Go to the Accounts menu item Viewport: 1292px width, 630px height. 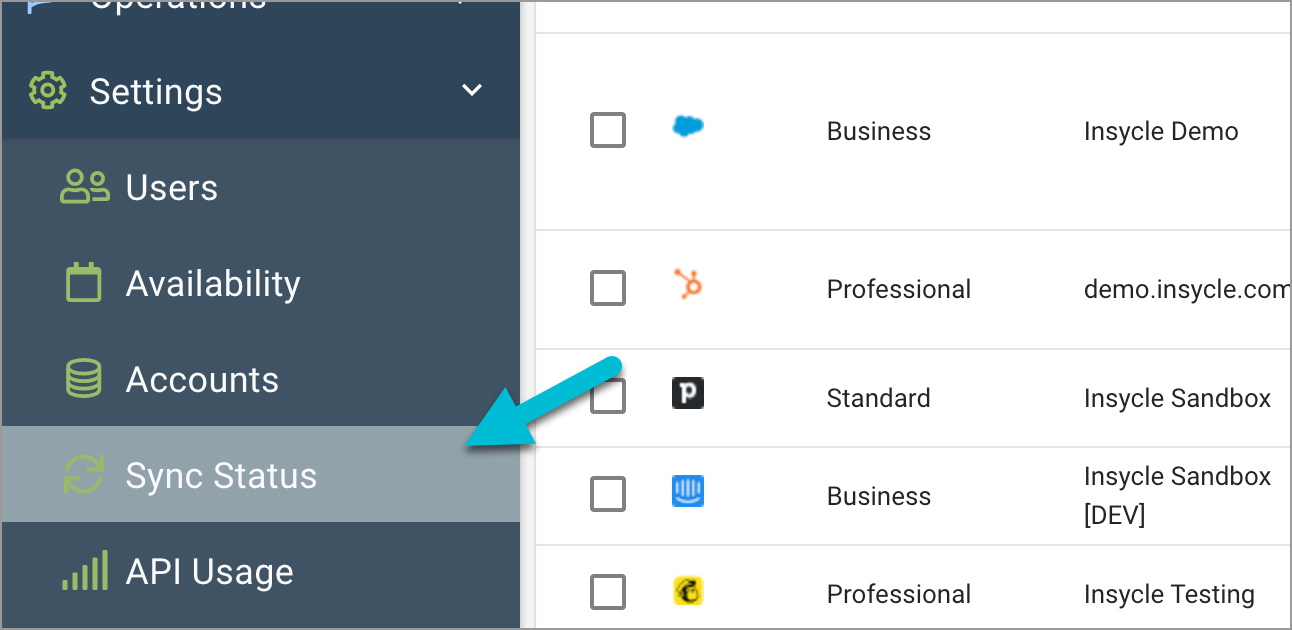tap(261, 379)
